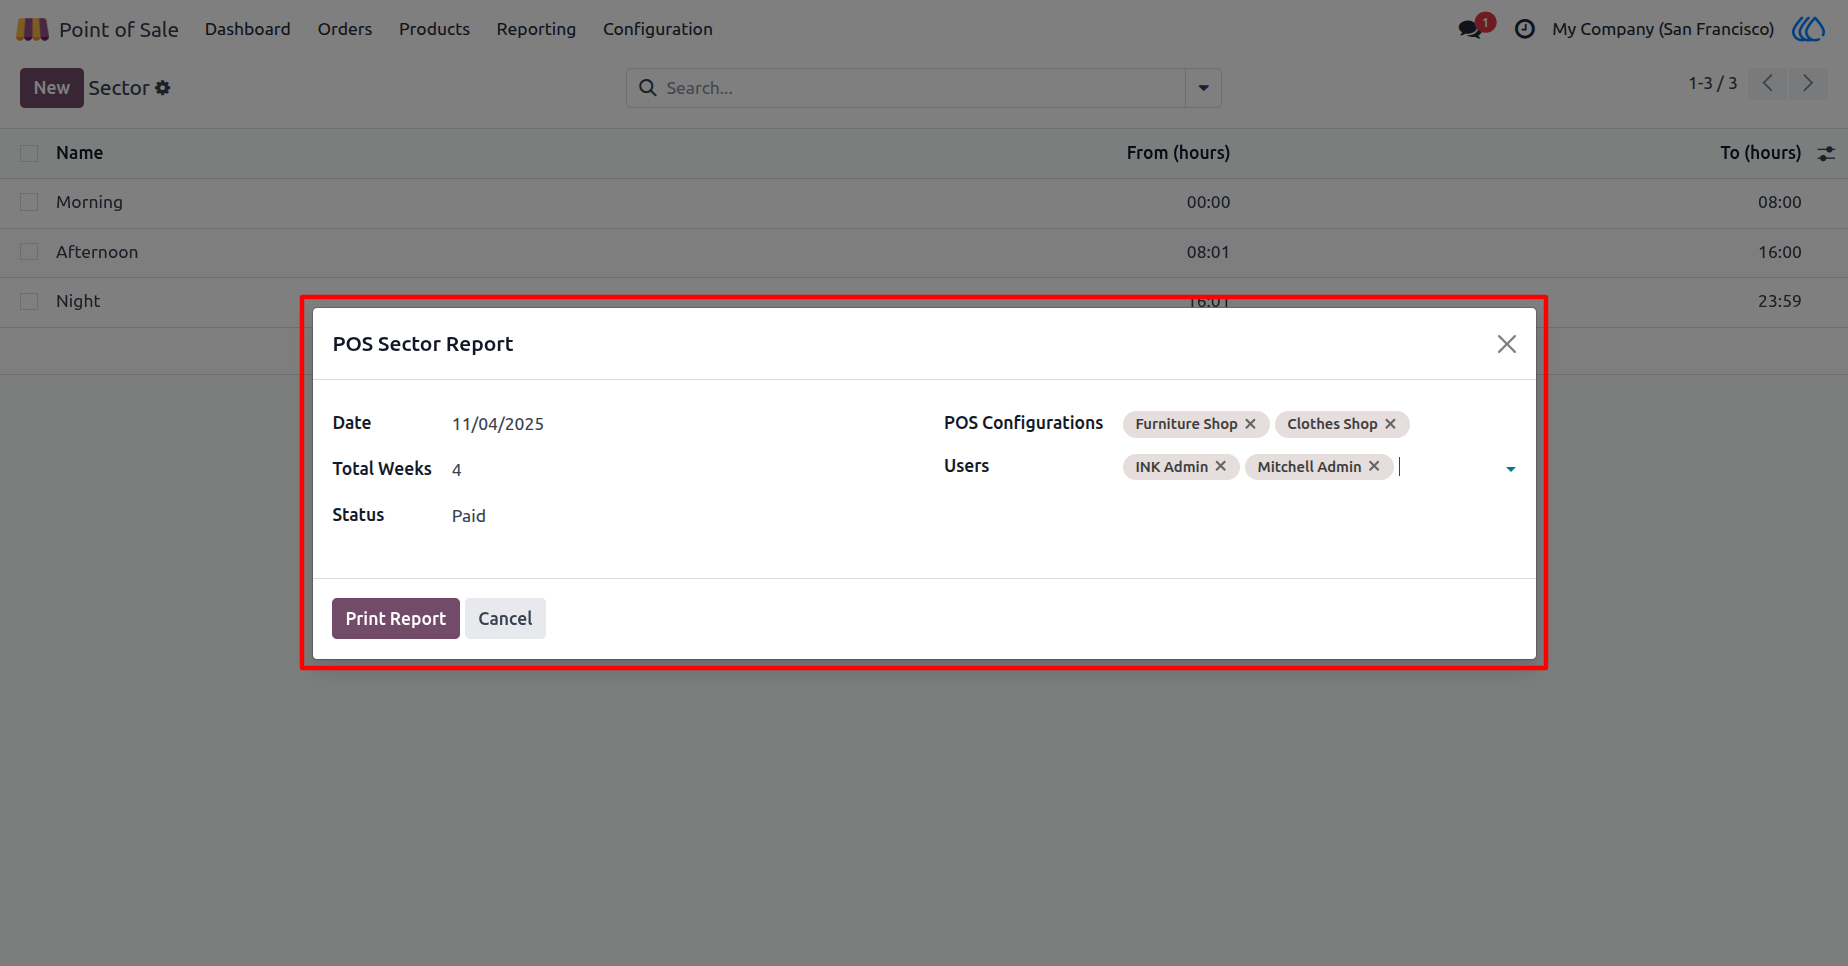Check the Afternoon row checkbox
Viewport: 1848px width, 966px height.
(x=29, y=252)
